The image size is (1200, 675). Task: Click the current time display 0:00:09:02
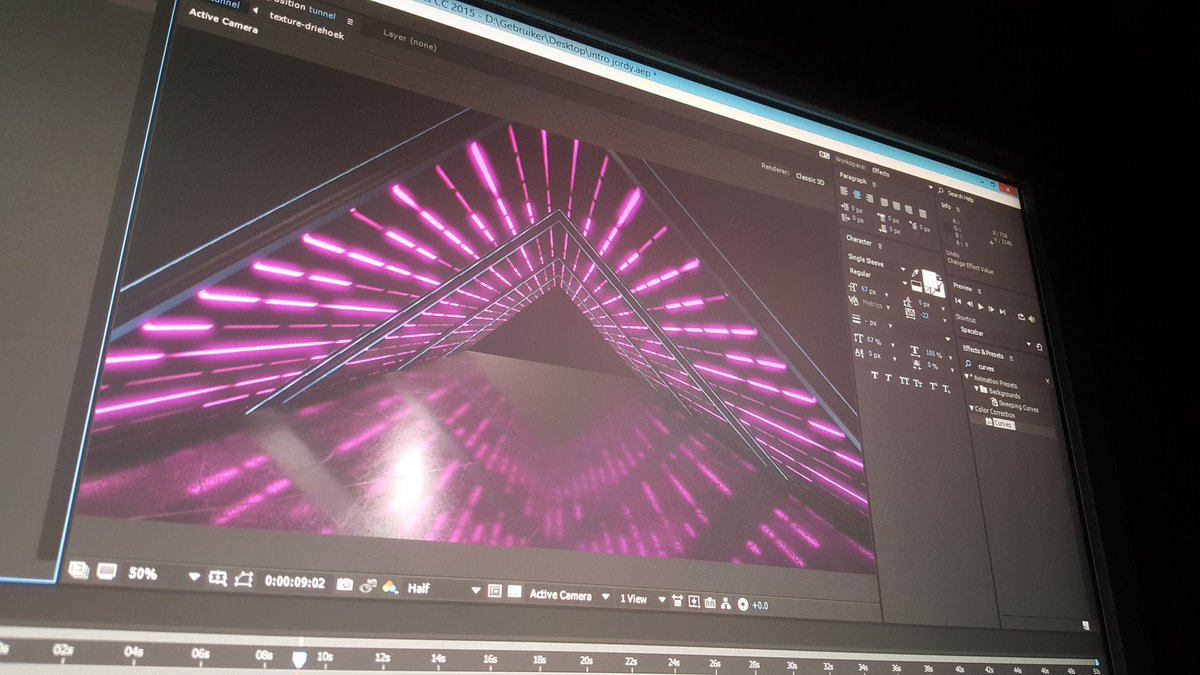point(294,580)
